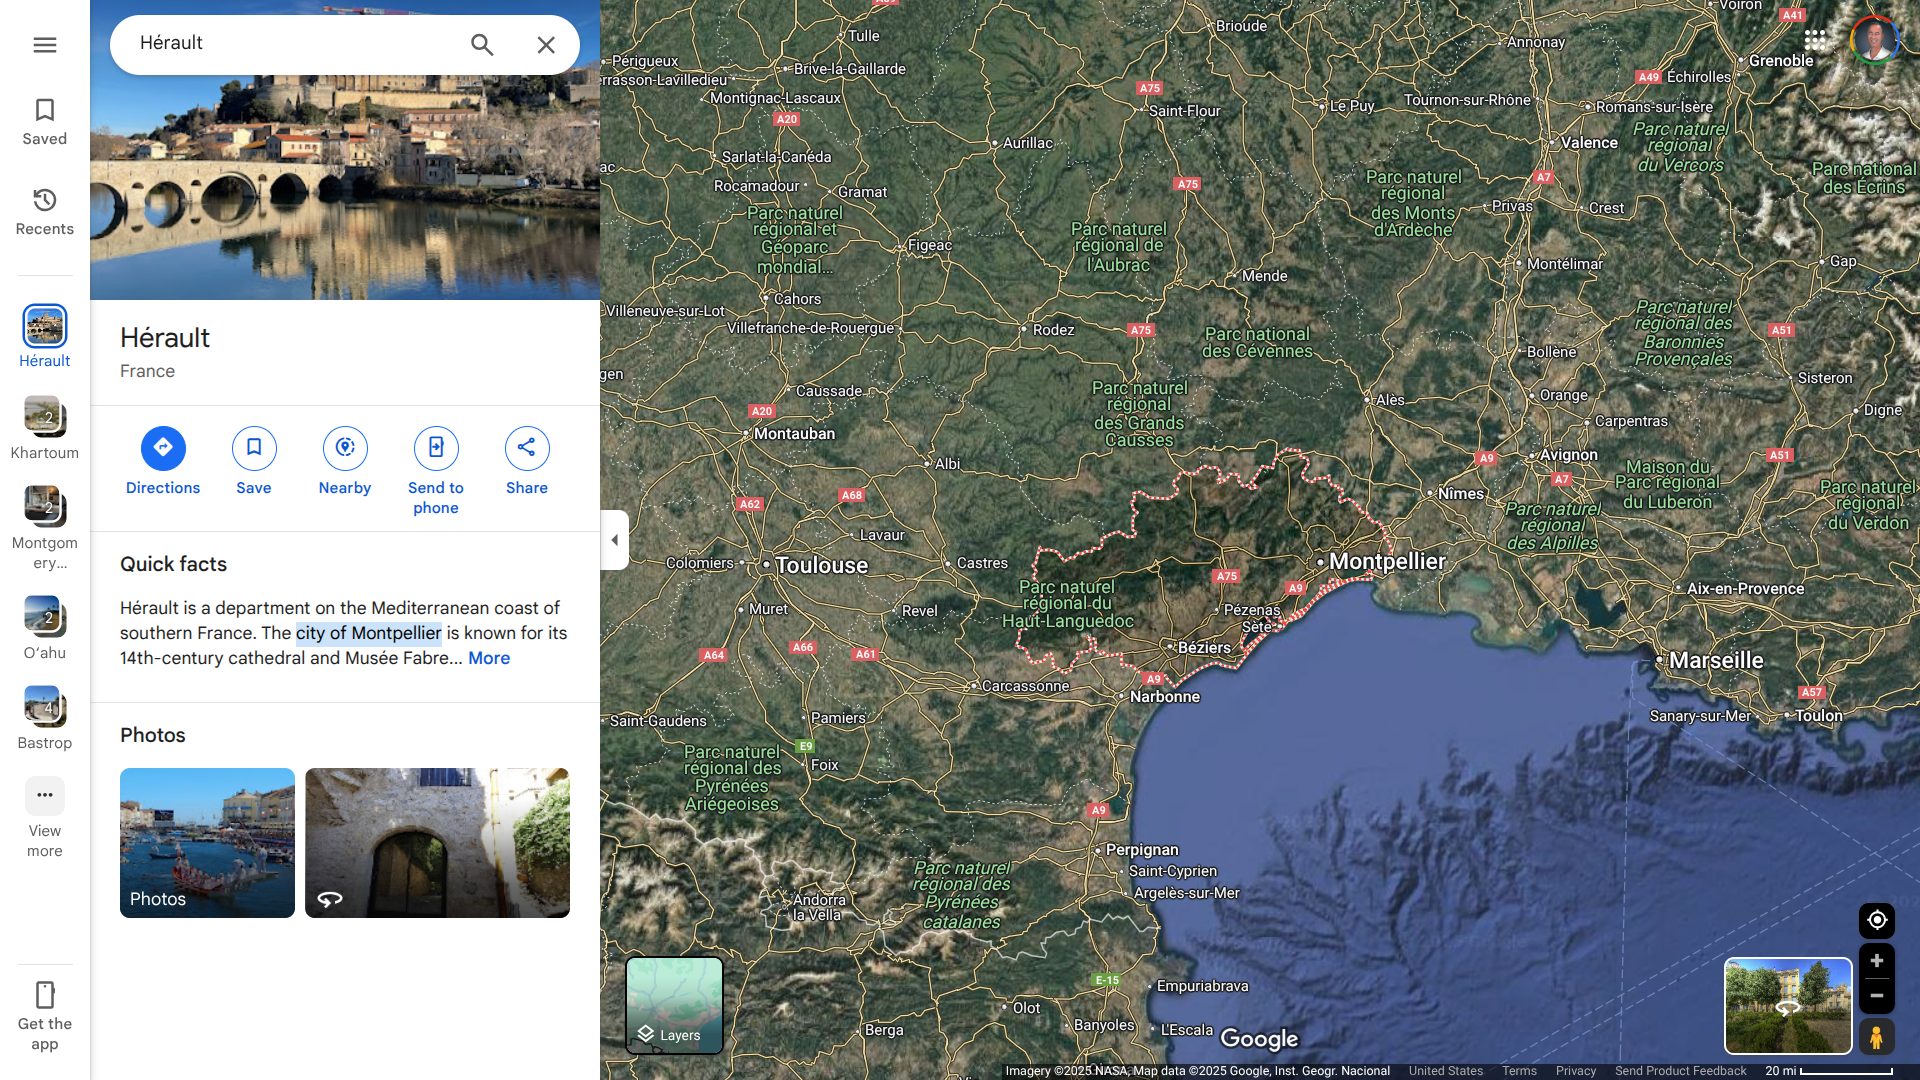Send Hérault to phone

(x=436, y=449)
